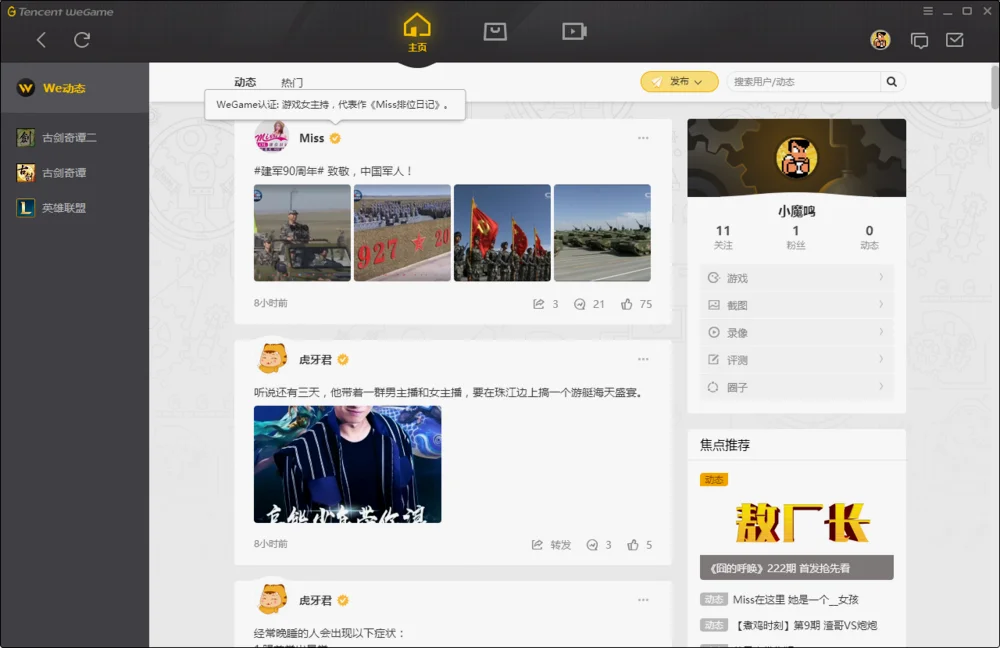
Task: Click 转发 share on 虎牙君 post
Action: click(x=552, y=545)
